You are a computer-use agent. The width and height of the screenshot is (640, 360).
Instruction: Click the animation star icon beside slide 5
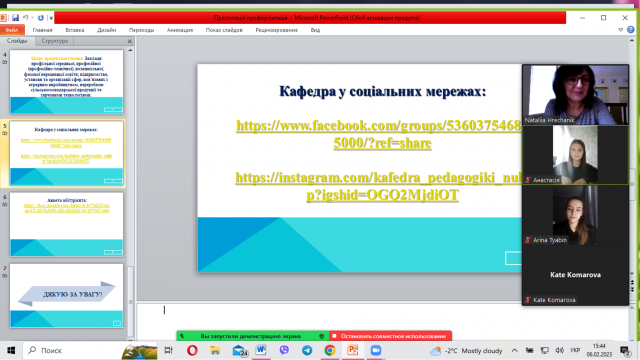(5, 133)
